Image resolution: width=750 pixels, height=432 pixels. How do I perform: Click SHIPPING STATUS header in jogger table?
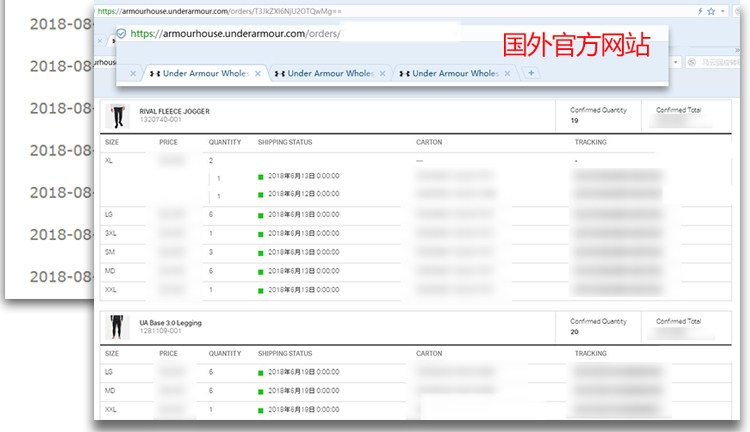coord(285,142)
